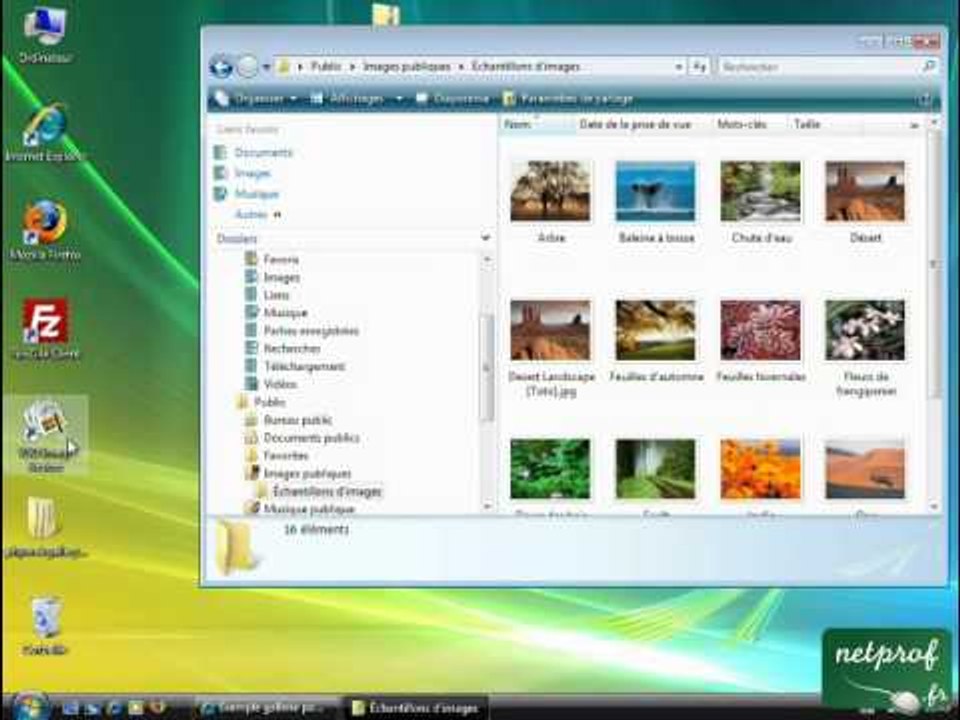The width and height of the screenshot is (960, 720).
Task: Expand the Autres favorite links
Action: [258, 214]
